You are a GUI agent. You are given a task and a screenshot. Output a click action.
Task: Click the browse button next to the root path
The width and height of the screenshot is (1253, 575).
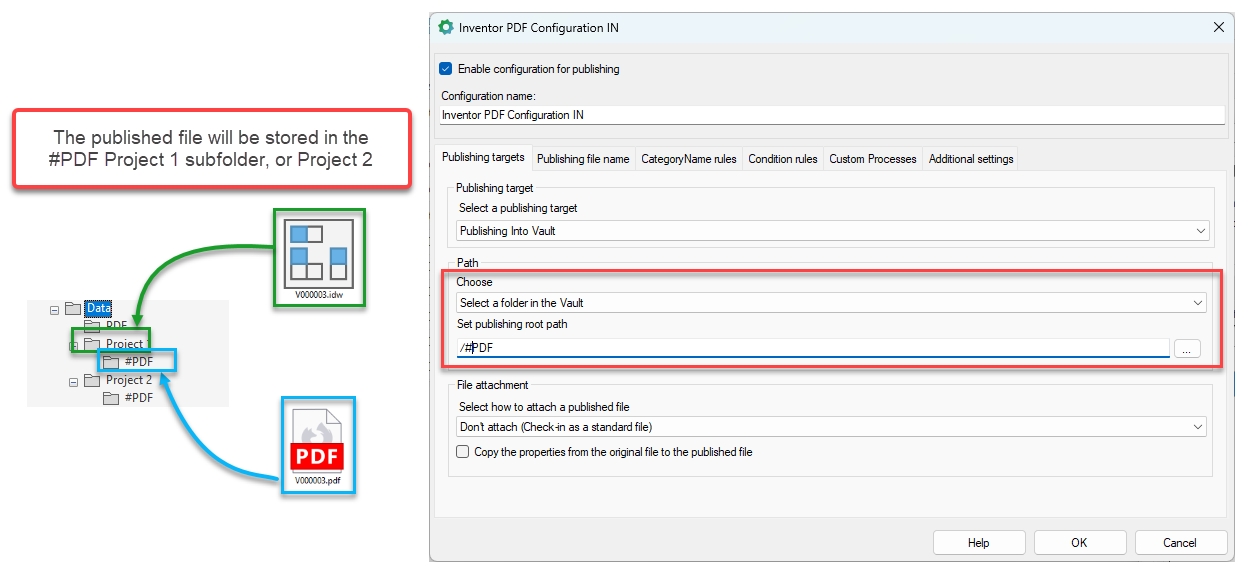[x=1186, y=349]
